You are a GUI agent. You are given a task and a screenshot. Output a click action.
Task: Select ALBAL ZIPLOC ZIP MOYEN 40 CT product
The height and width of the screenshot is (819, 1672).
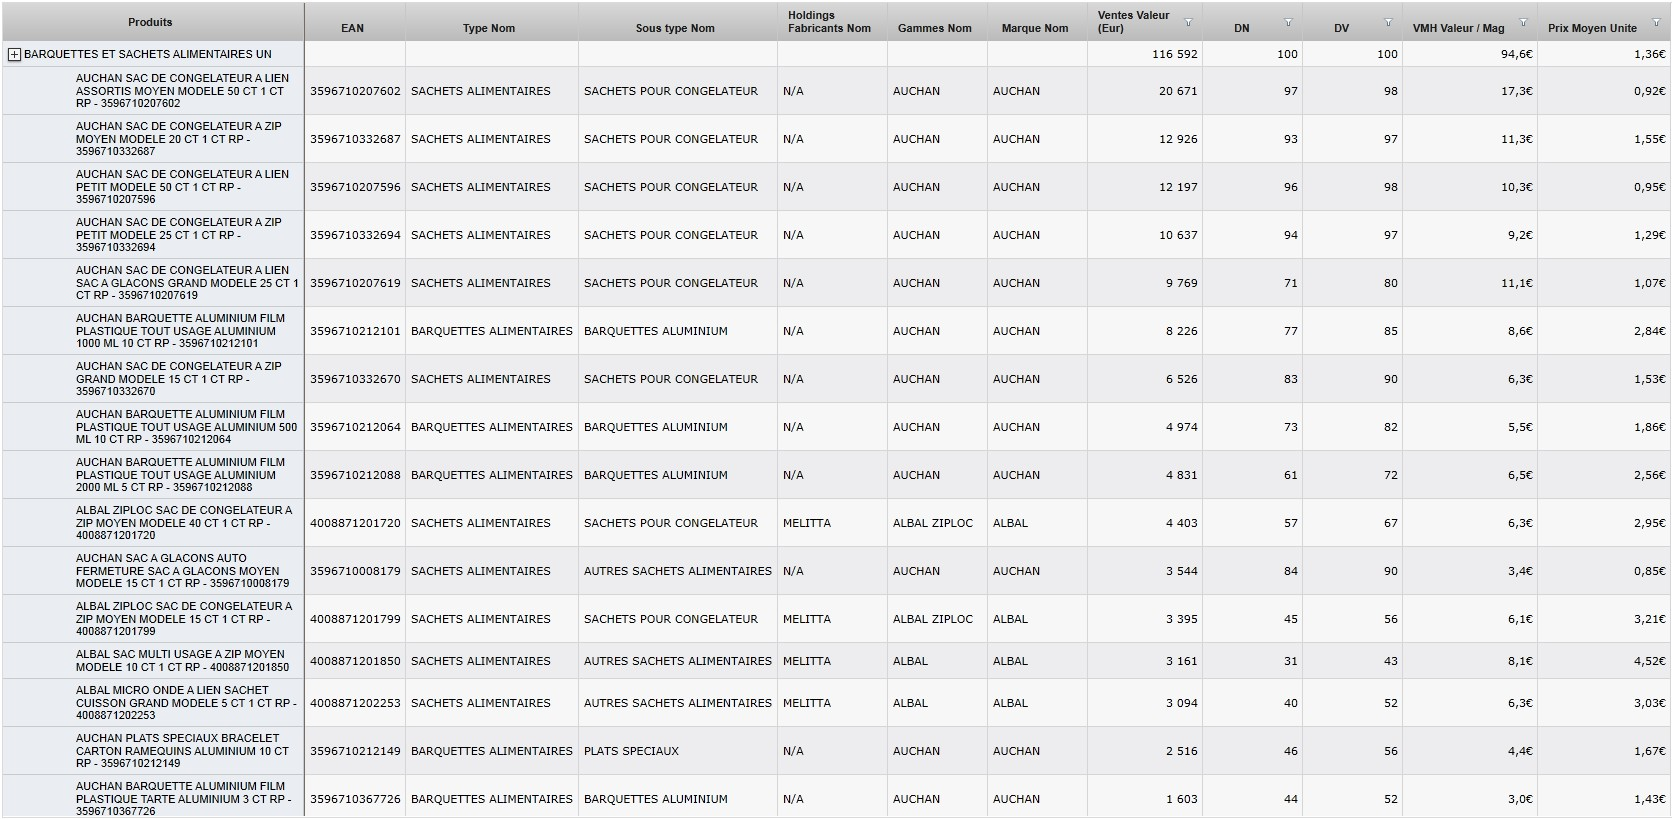tap(185, 523)
